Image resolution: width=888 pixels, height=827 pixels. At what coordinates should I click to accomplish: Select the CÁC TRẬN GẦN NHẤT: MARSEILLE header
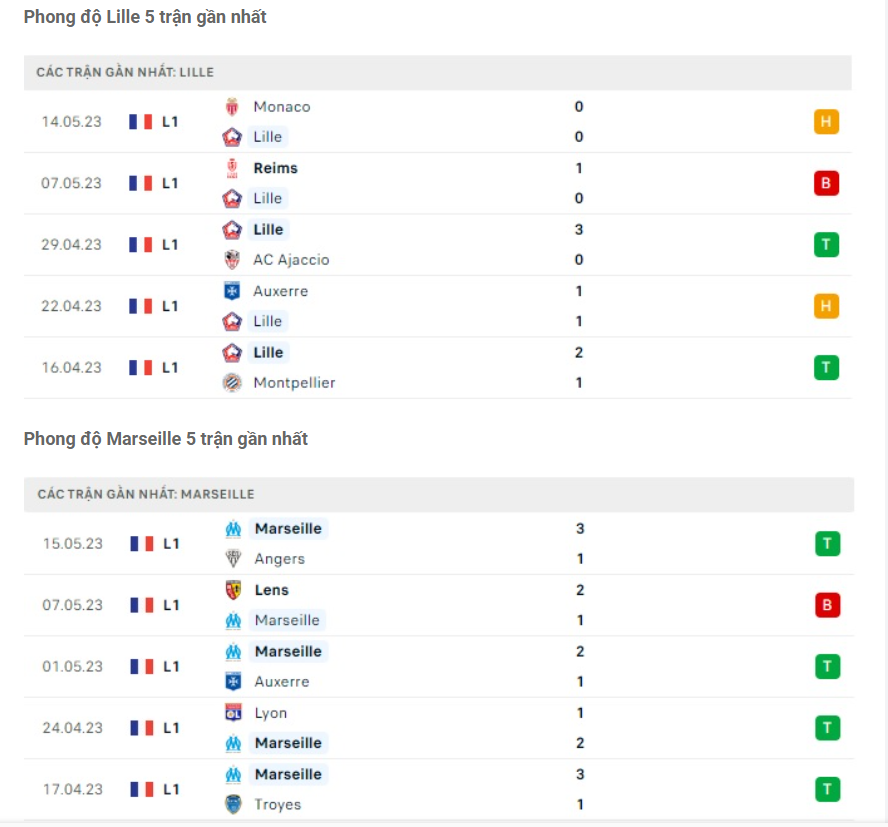tap(140, 493)
